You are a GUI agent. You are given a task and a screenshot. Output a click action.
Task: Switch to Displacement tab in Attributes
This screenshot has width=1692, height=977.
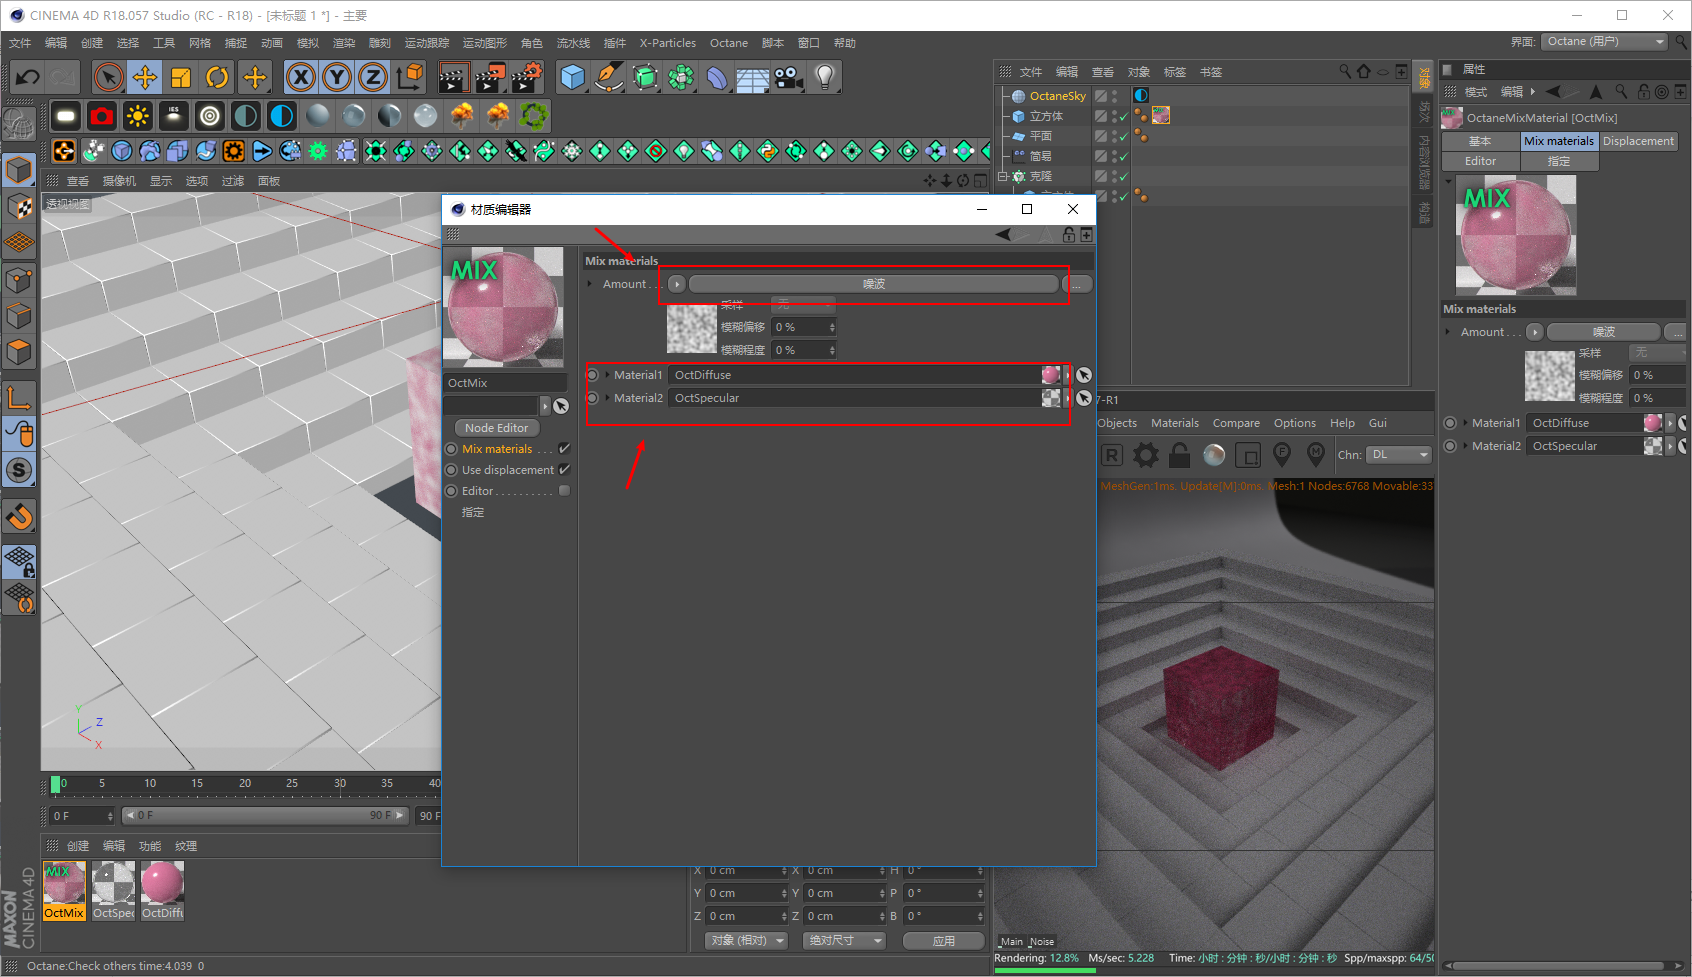[x=1638, y=141]
